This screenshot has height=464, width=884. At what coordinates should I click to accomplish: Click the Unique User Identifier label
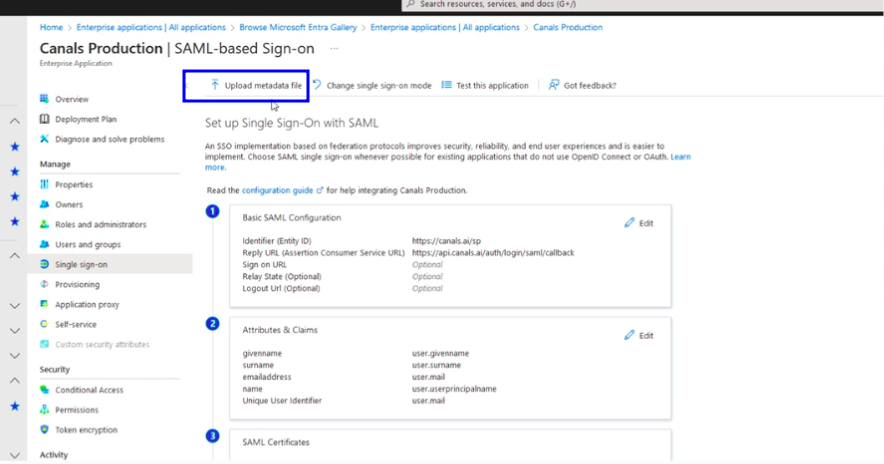point(282,400)
